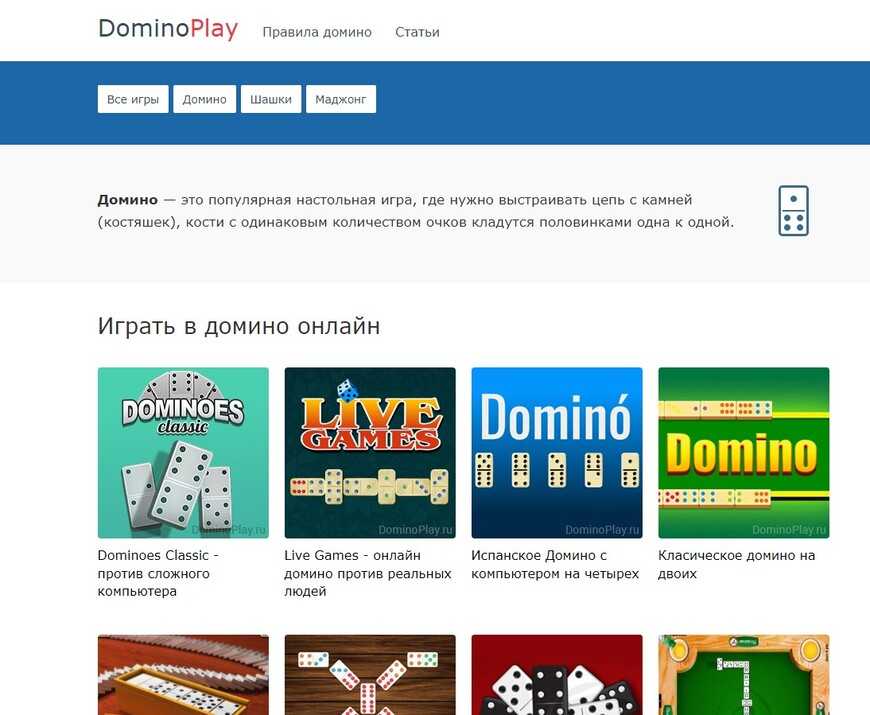Go to the Статьи menu item
The image size is (870, 715).
point(417,32)
